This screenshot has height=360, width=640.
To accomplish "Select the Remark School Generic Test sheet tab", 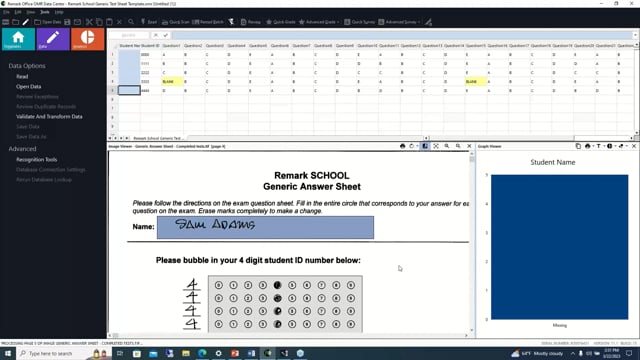I will (158, 138).
